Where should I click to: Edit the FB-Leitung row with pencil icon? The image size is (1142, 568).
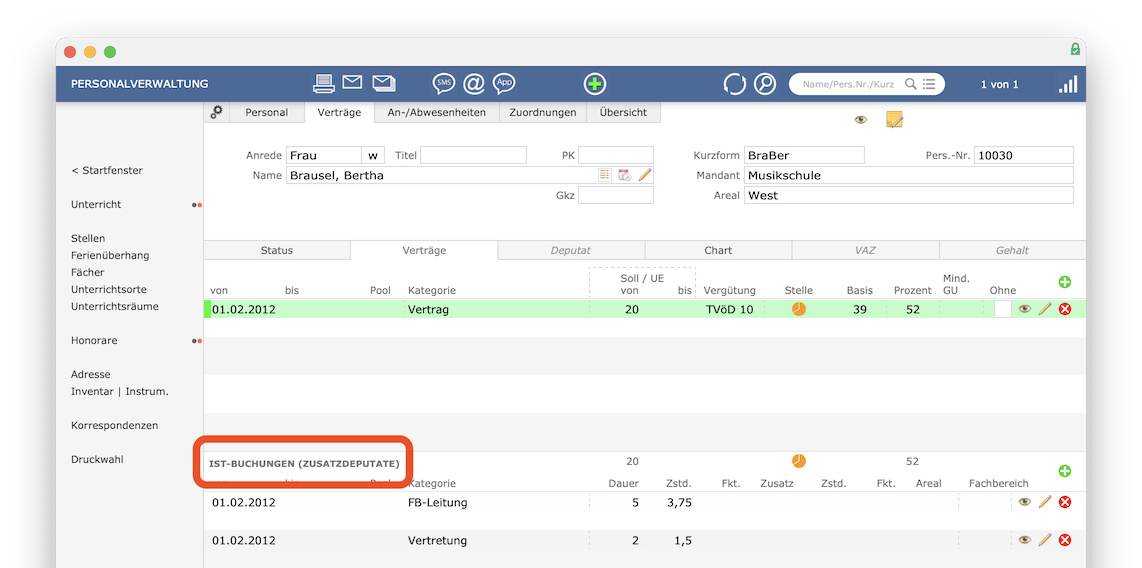[1045, 502]
